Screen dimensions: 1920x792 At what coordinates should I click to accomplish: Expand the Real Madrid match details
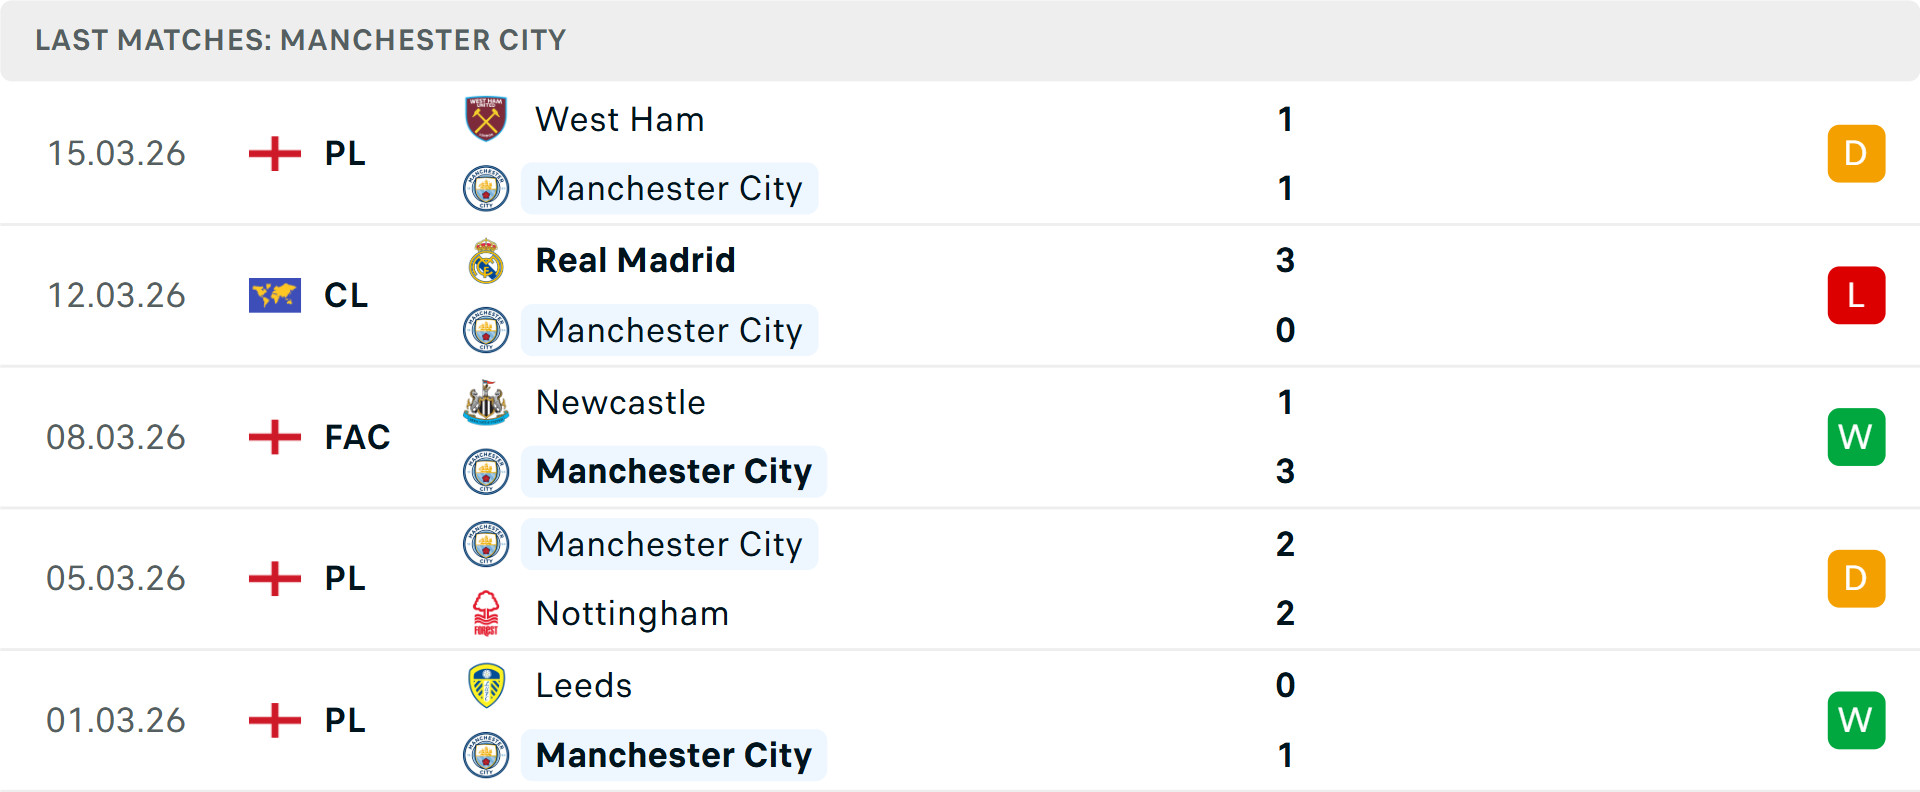coord(960,295)
